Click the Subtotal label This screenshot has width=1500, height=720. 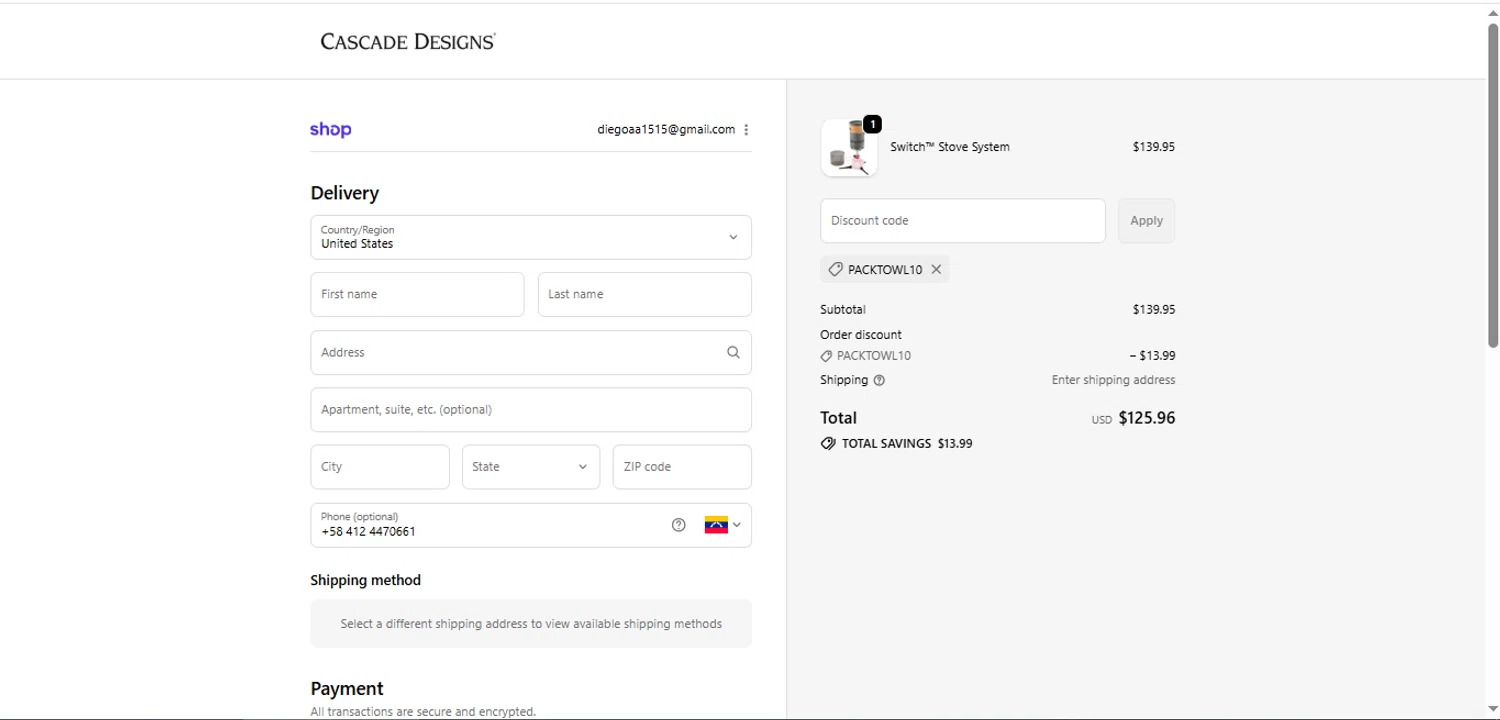(843, 310)
